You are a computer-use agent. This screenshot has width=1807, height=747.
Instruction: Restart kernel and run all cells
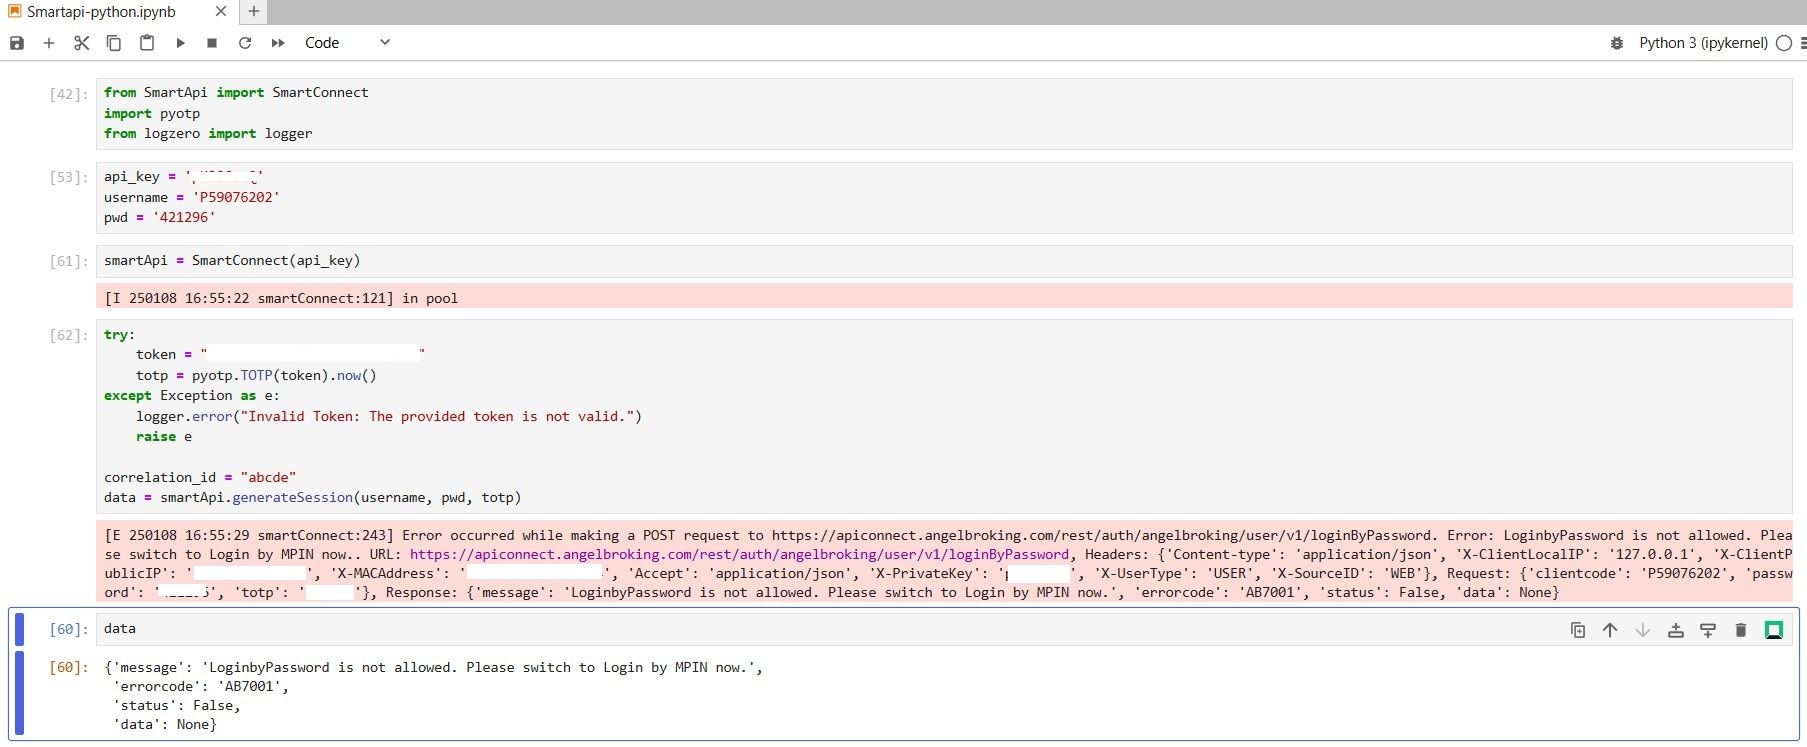point(278,43)
